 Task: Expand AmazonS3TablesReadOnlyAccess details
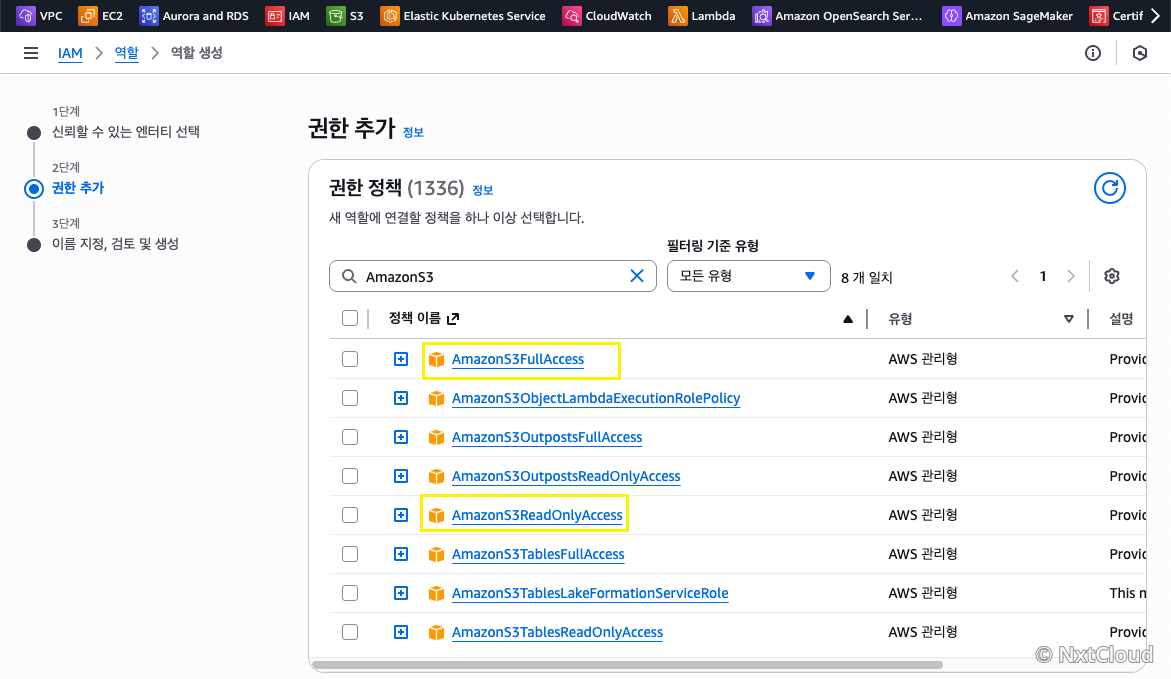click(x=401, y=632)
